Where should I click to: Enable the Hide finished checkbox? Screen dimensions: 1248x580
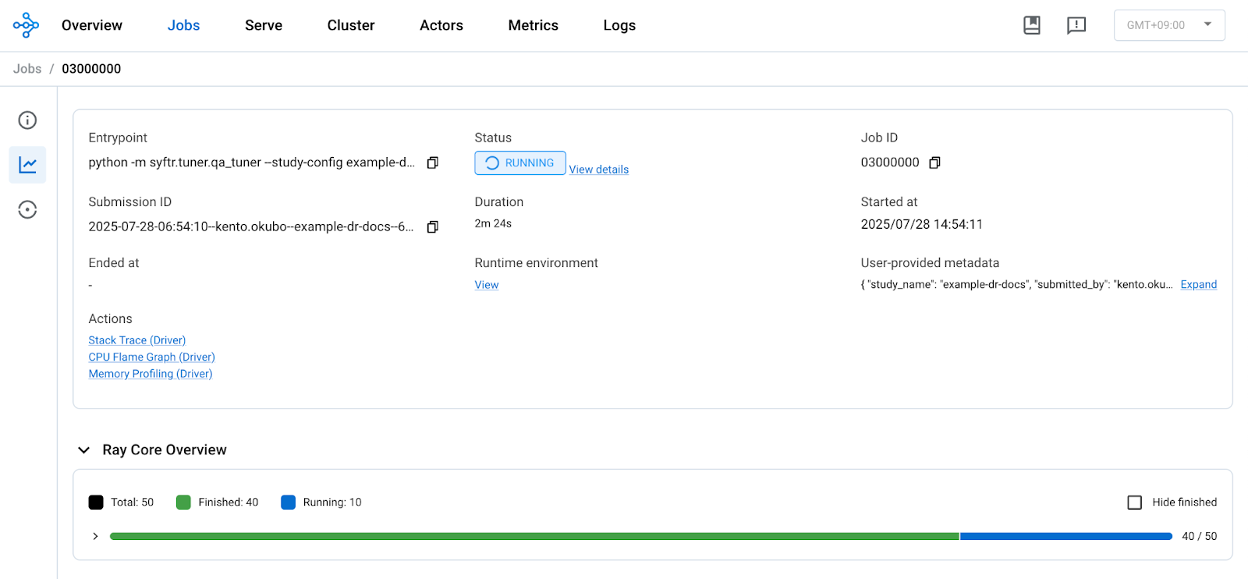click(1135, 502)
